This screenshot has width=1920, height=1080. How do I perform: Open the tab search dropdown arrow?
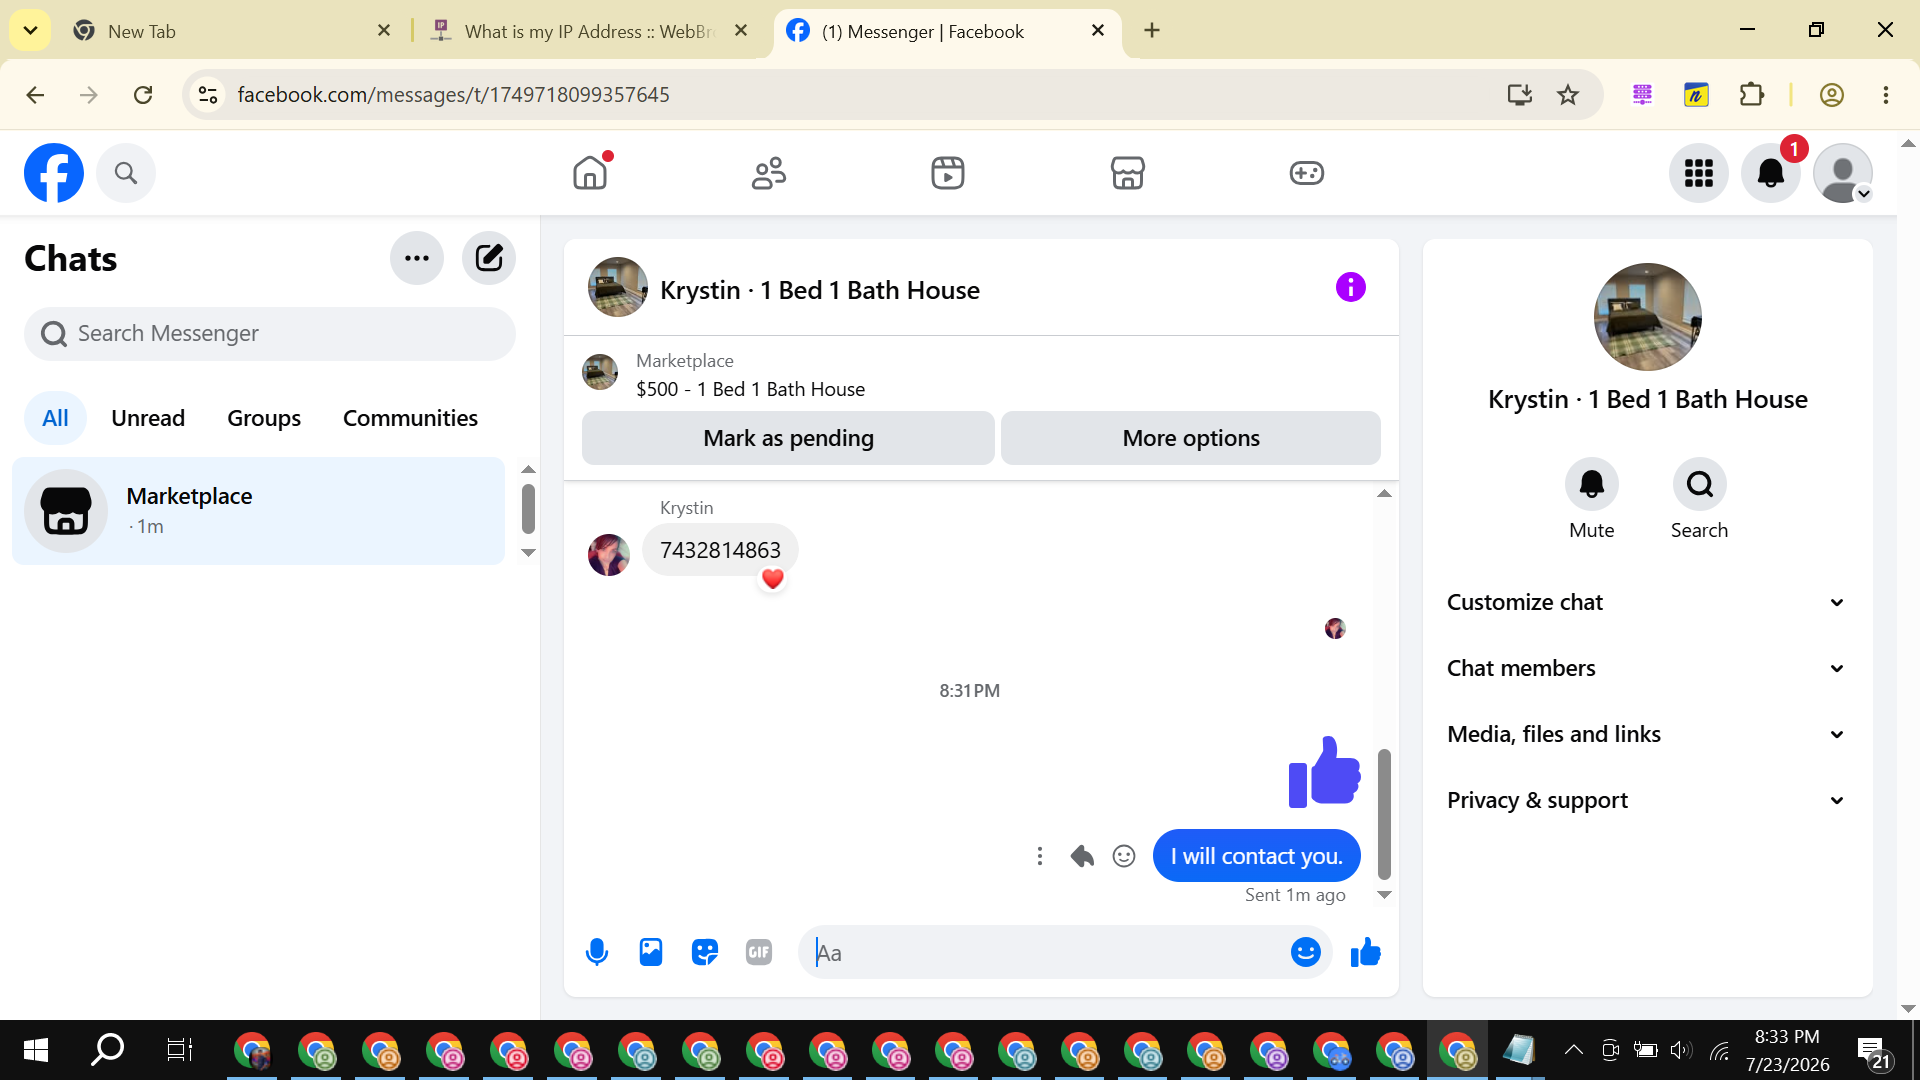click(31, 30)
